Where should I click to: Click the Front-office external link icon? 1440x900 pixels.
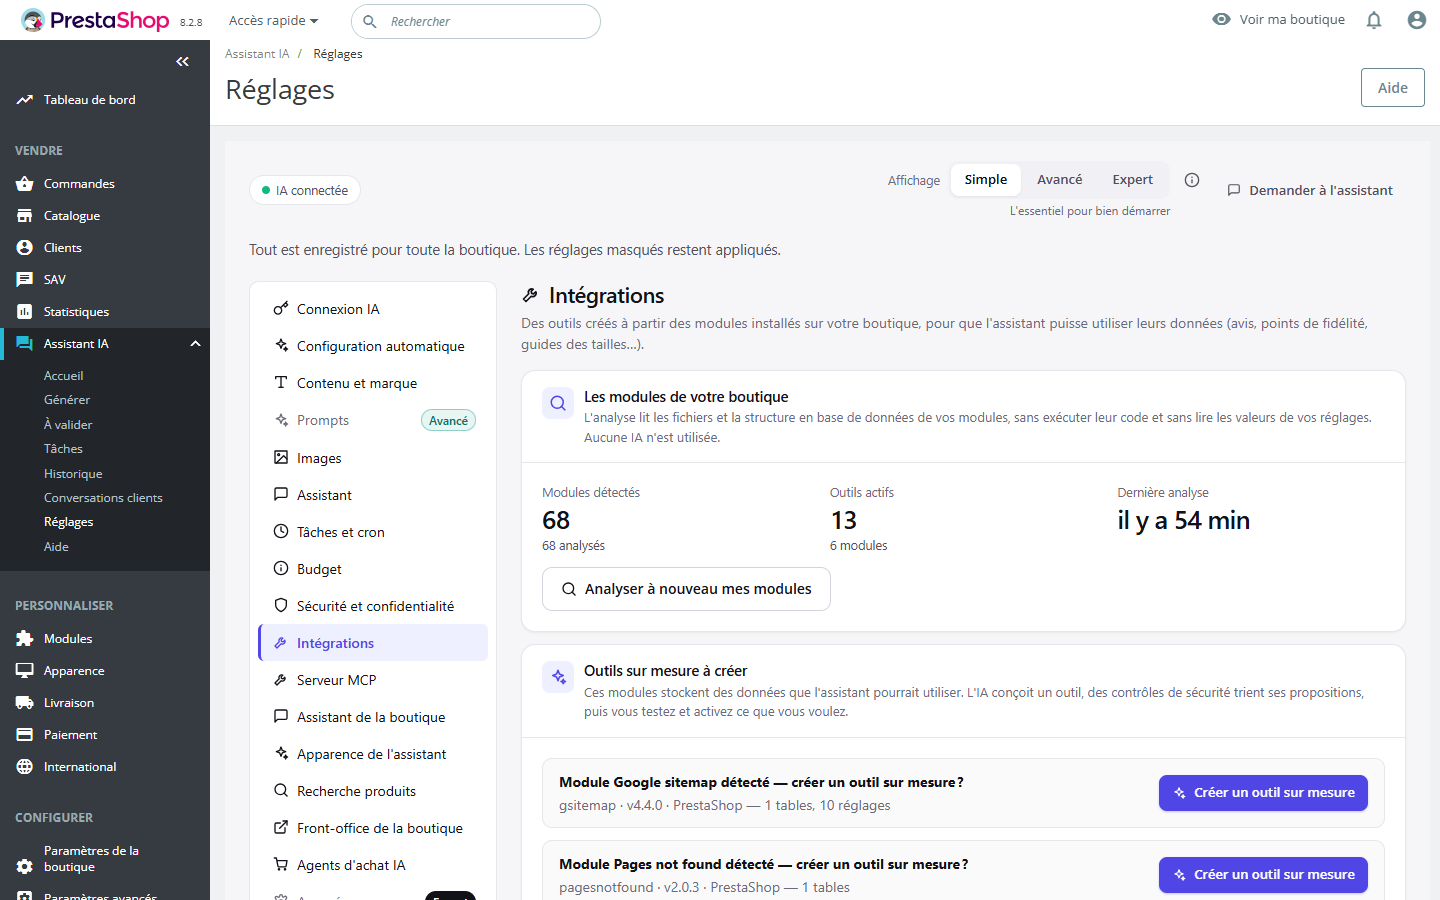pos(281,827)
